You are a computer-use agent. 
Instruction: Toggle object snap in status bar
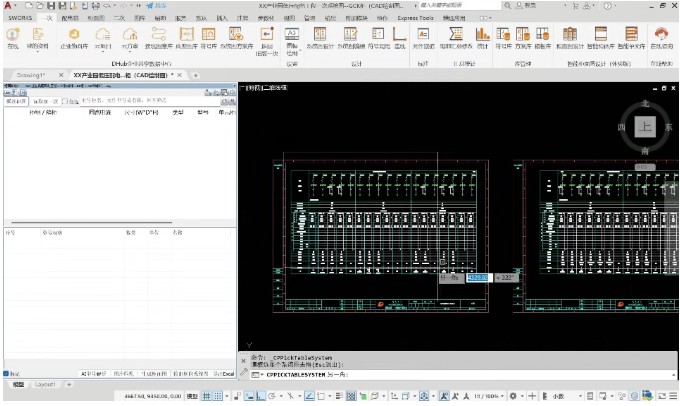click(x=321, y=396)
